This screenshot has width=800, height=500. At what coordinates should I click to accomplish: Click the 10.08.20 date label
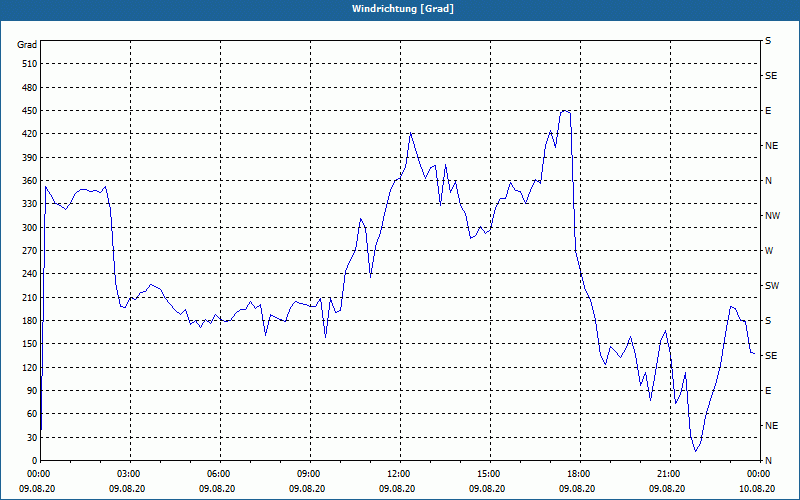[757, 488]
